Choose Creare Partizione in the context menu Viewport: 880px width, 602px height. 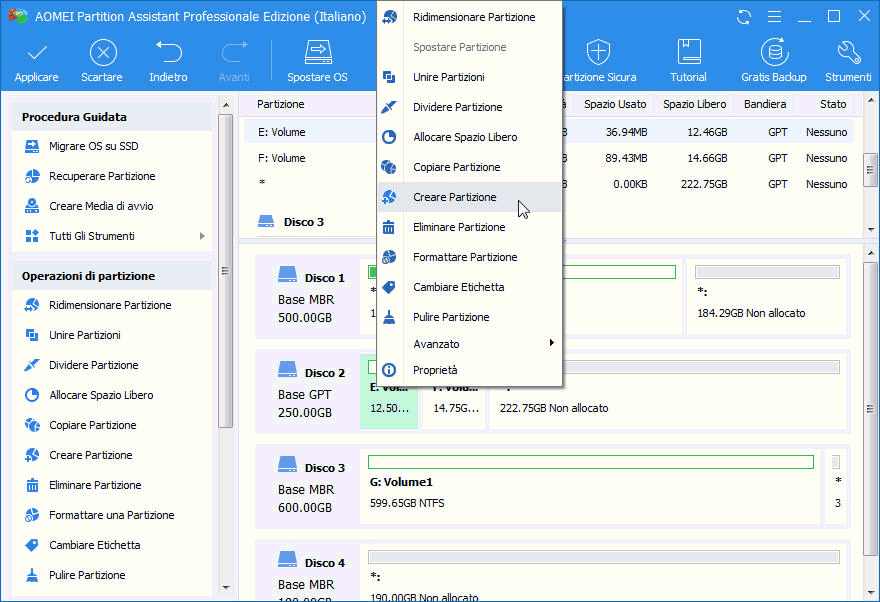point(470,197)
